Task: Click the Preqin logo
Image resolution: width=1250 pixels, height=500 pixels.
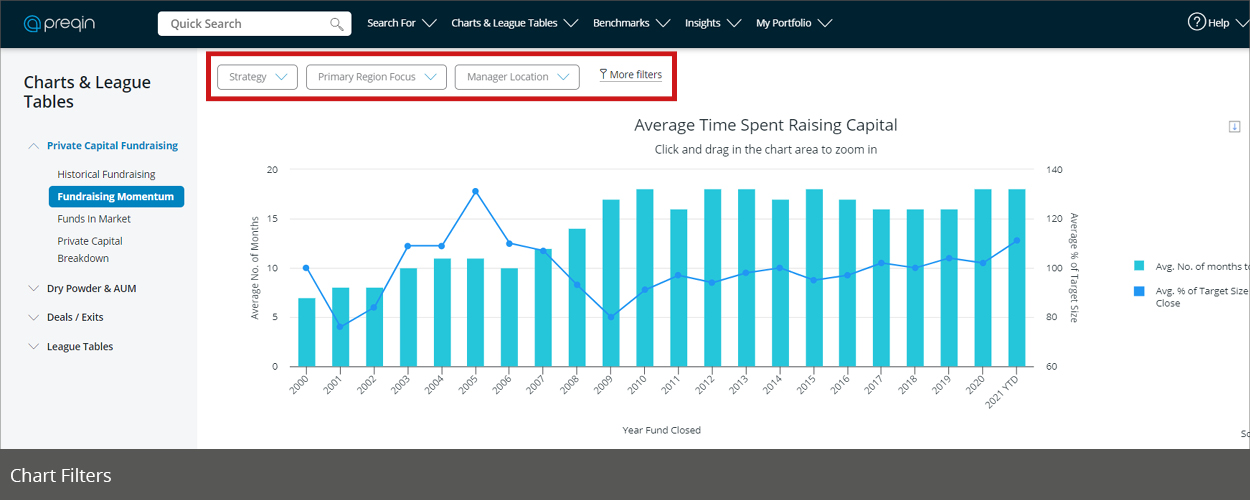Action: point(59,23)
